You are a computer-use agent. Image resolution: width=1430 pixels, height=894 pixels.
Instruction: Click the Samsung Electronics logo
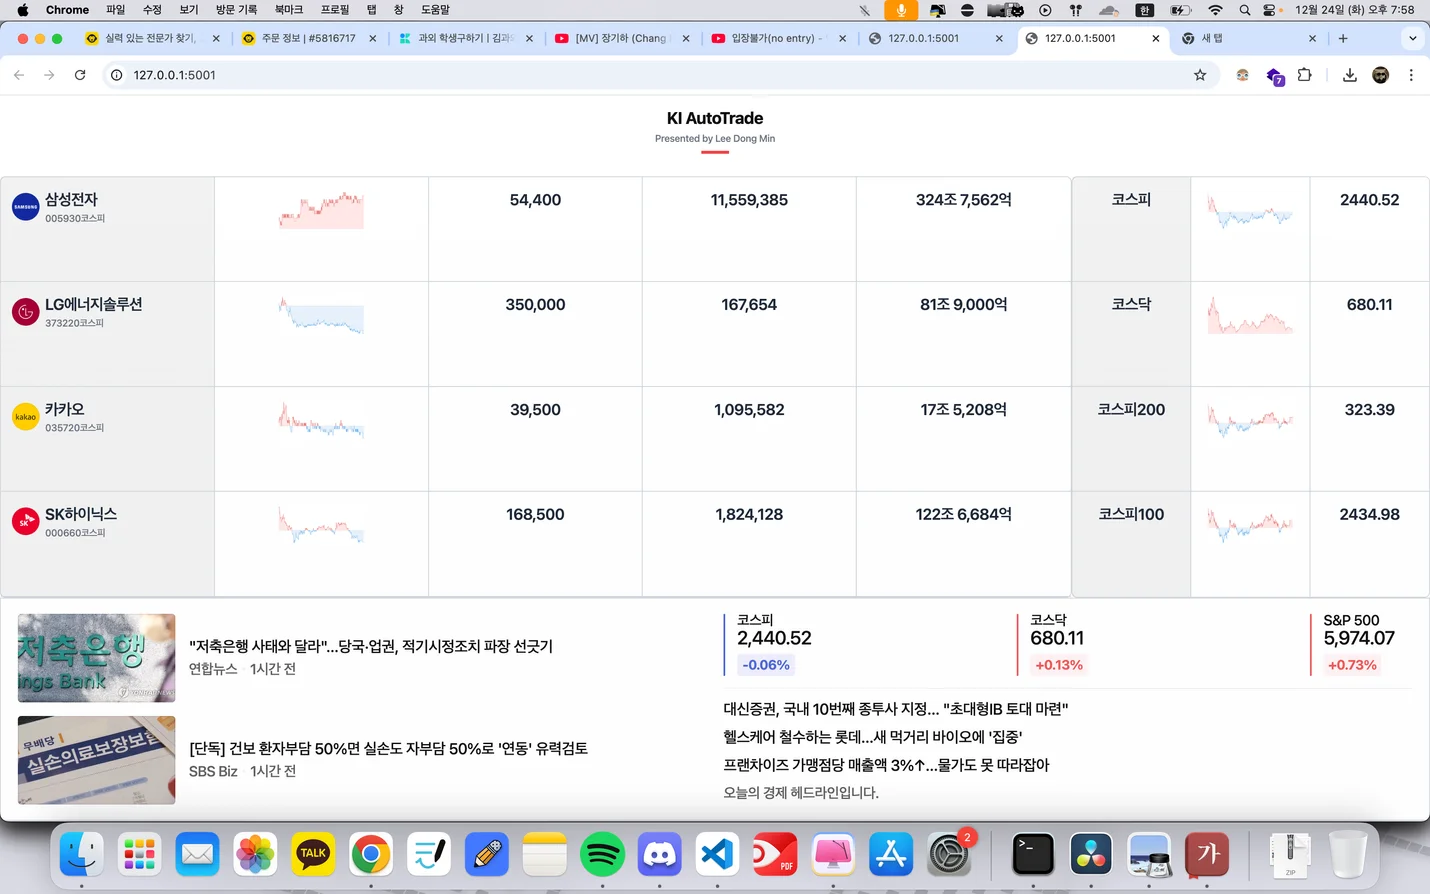tap(25, 207)
